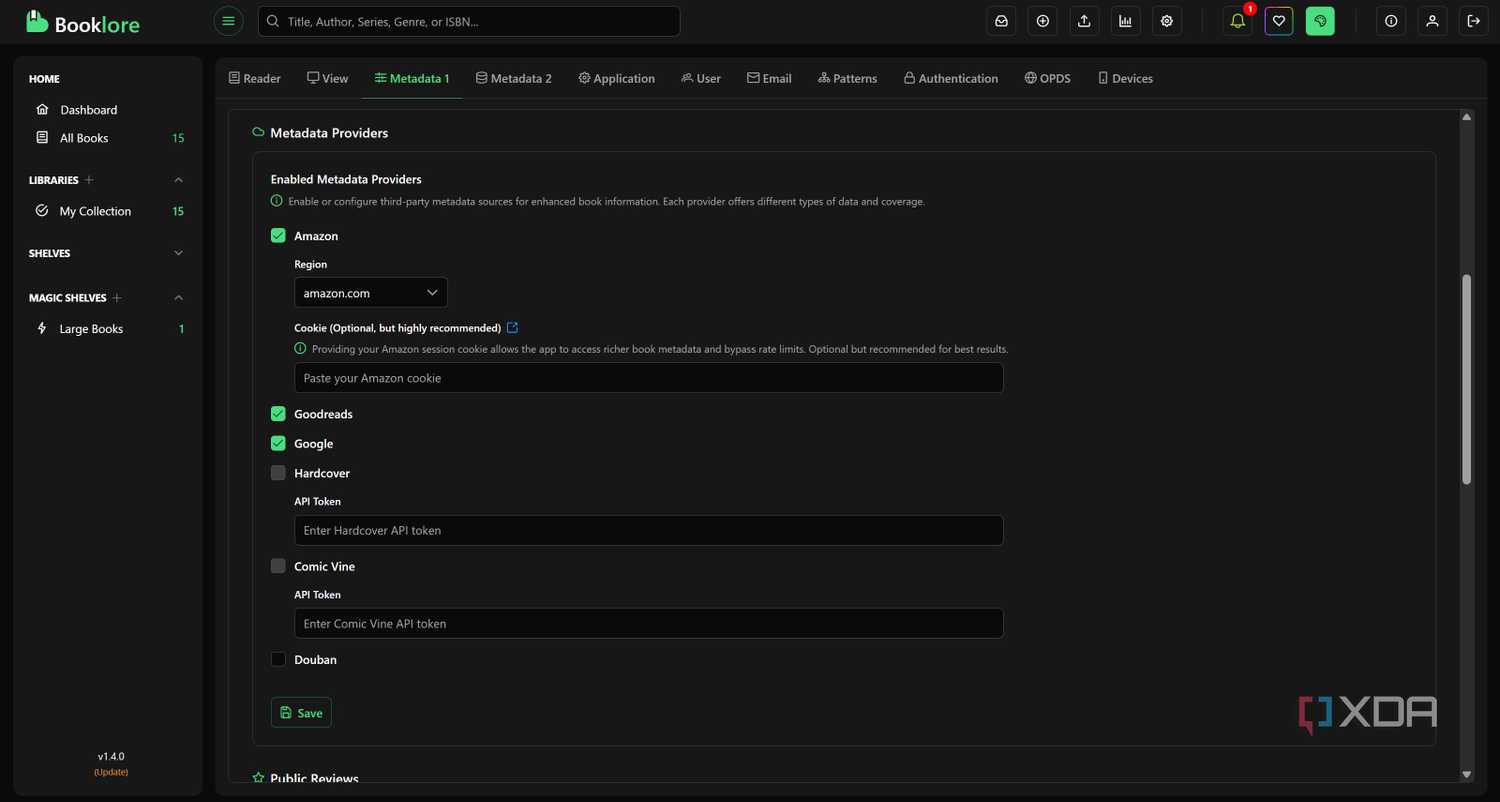Image resolution: width=1500 pixels, height=802 pixels.
Task: Open the green palette theme icon
Action: coord(1320,21)
